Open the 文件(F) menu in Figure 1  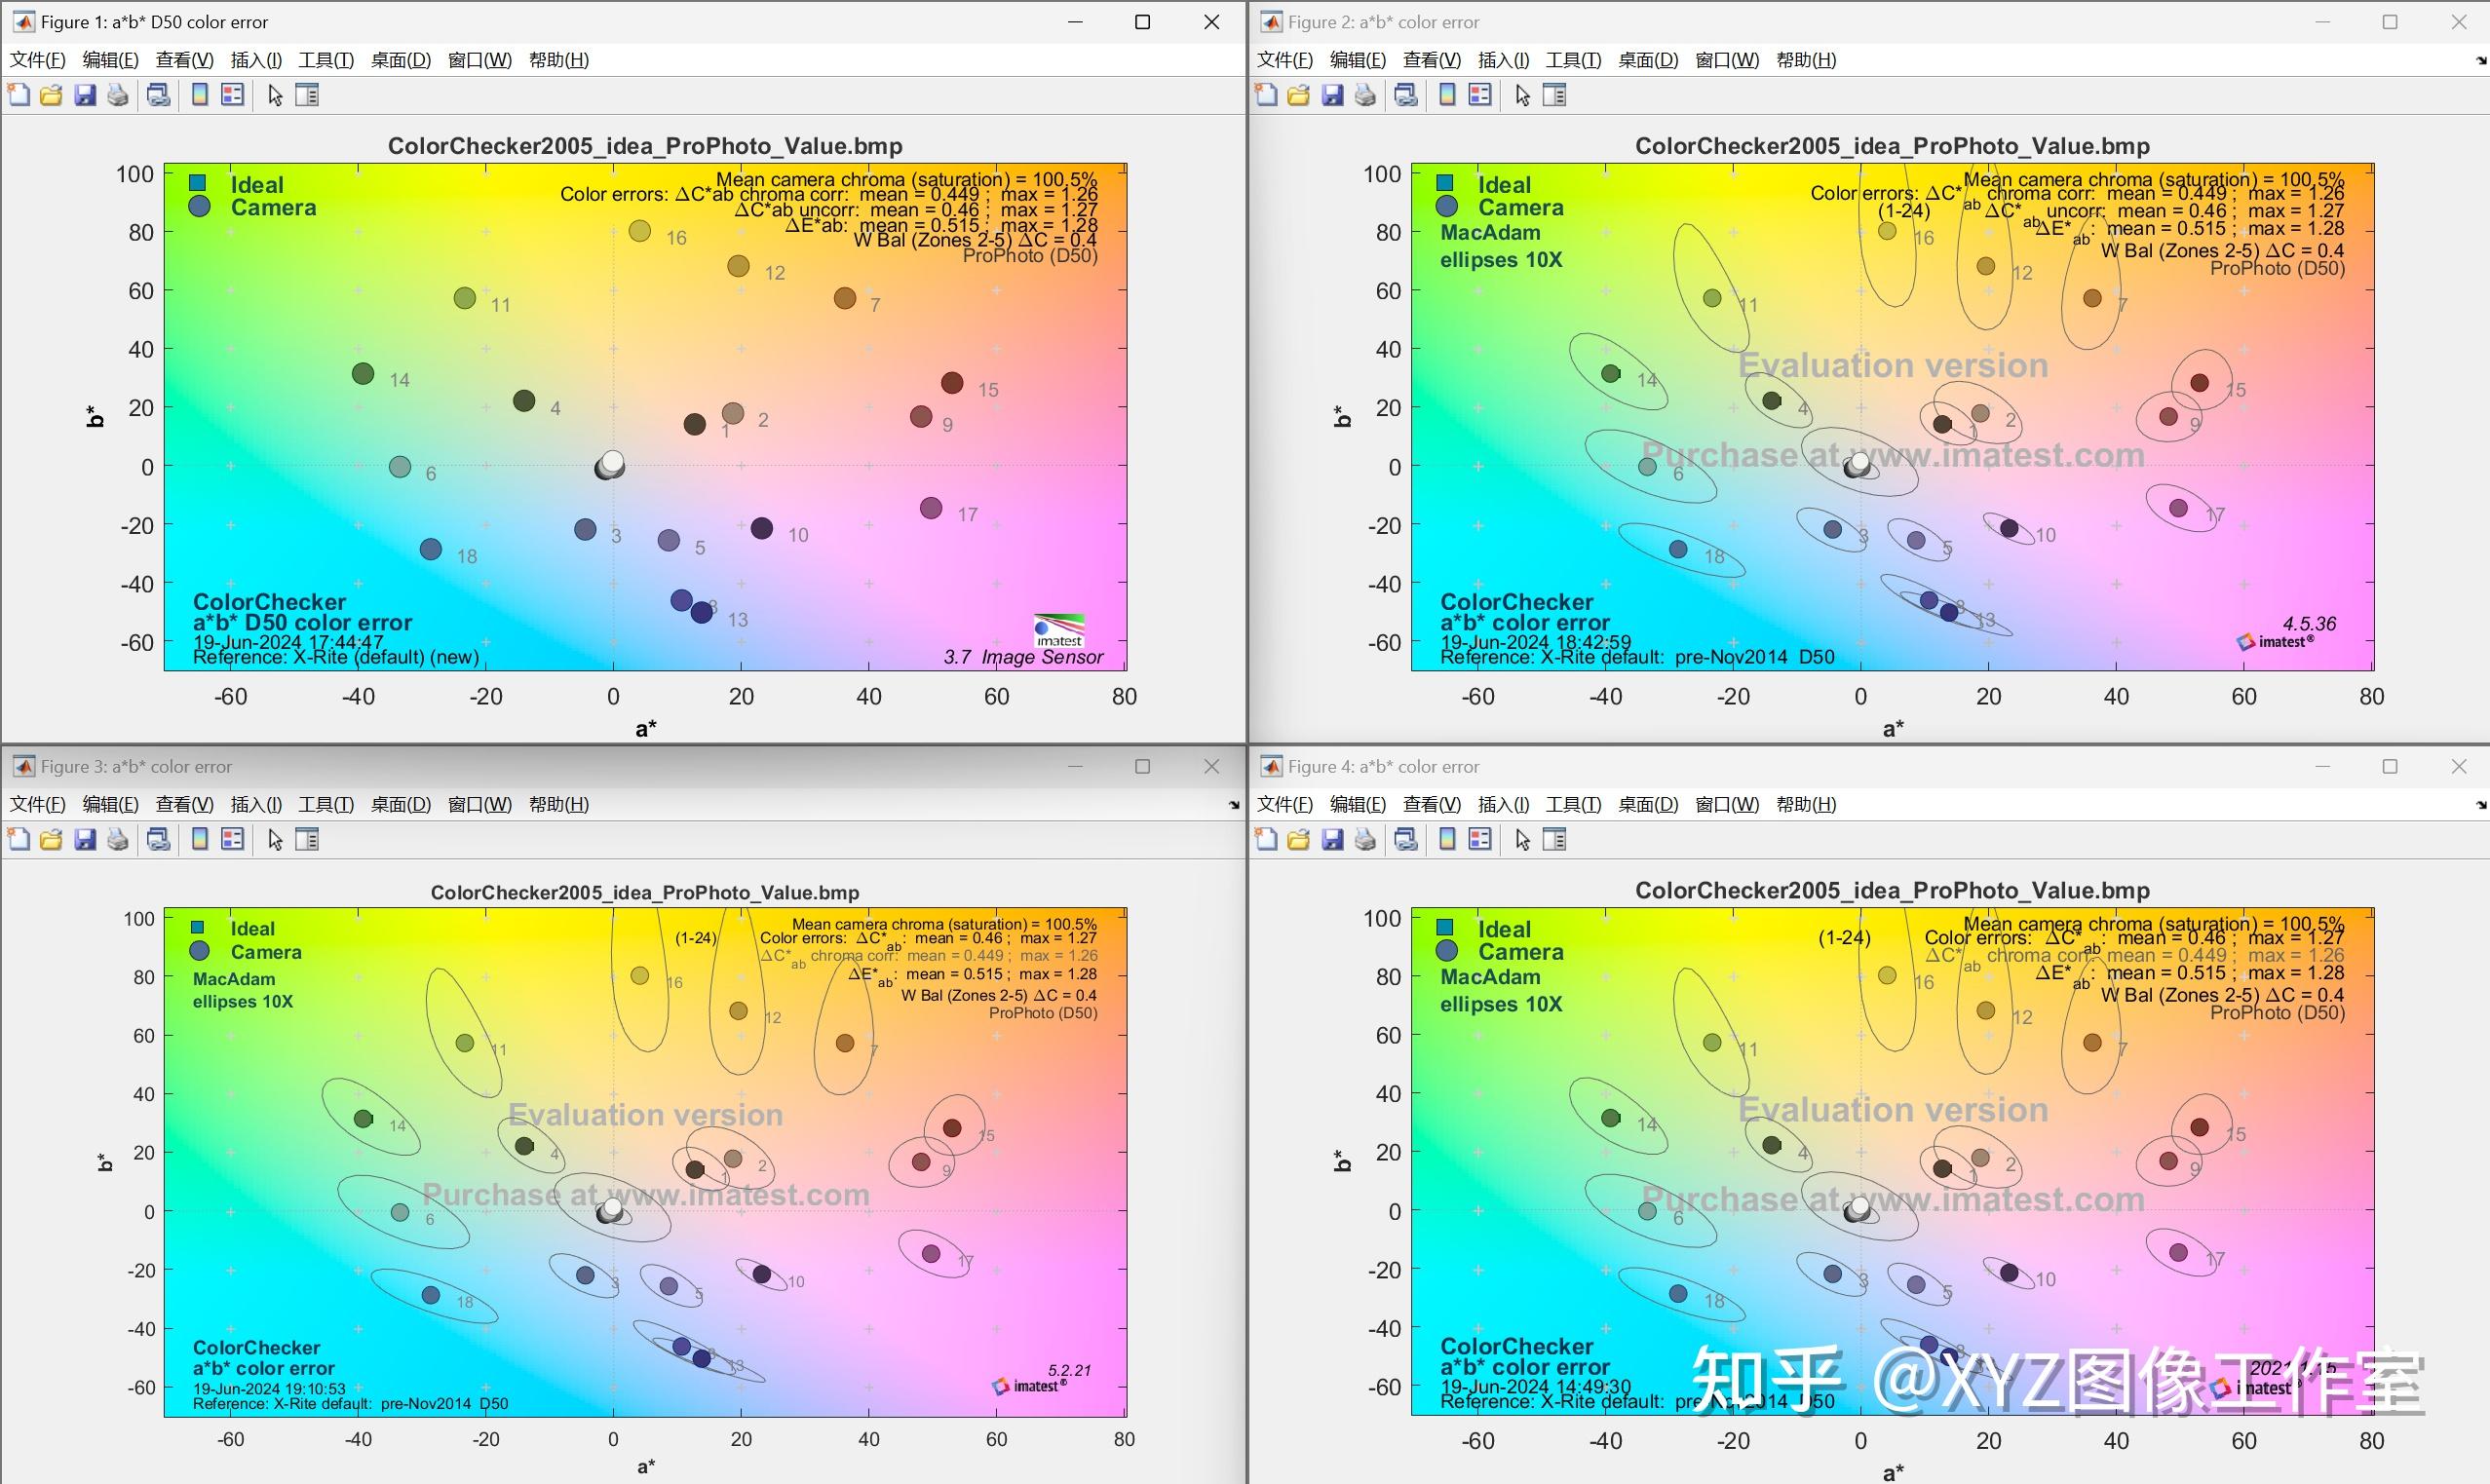(37, 59)
